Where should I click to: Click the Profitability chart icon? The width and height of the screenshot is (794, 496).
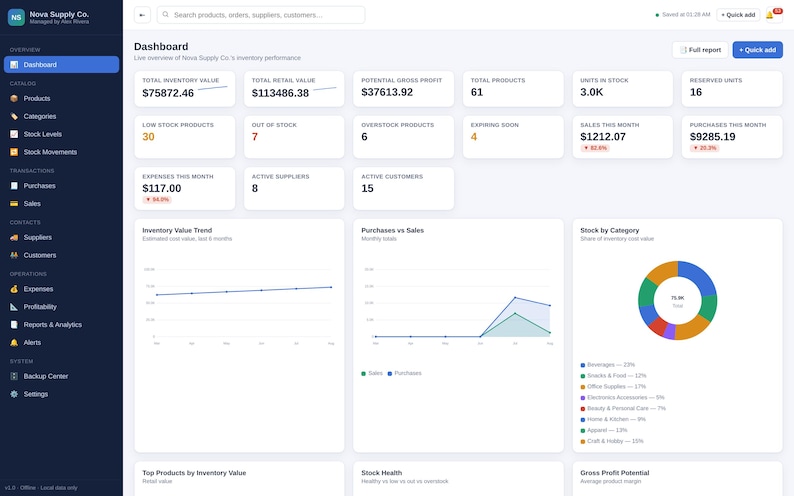(x=14, y=307)
